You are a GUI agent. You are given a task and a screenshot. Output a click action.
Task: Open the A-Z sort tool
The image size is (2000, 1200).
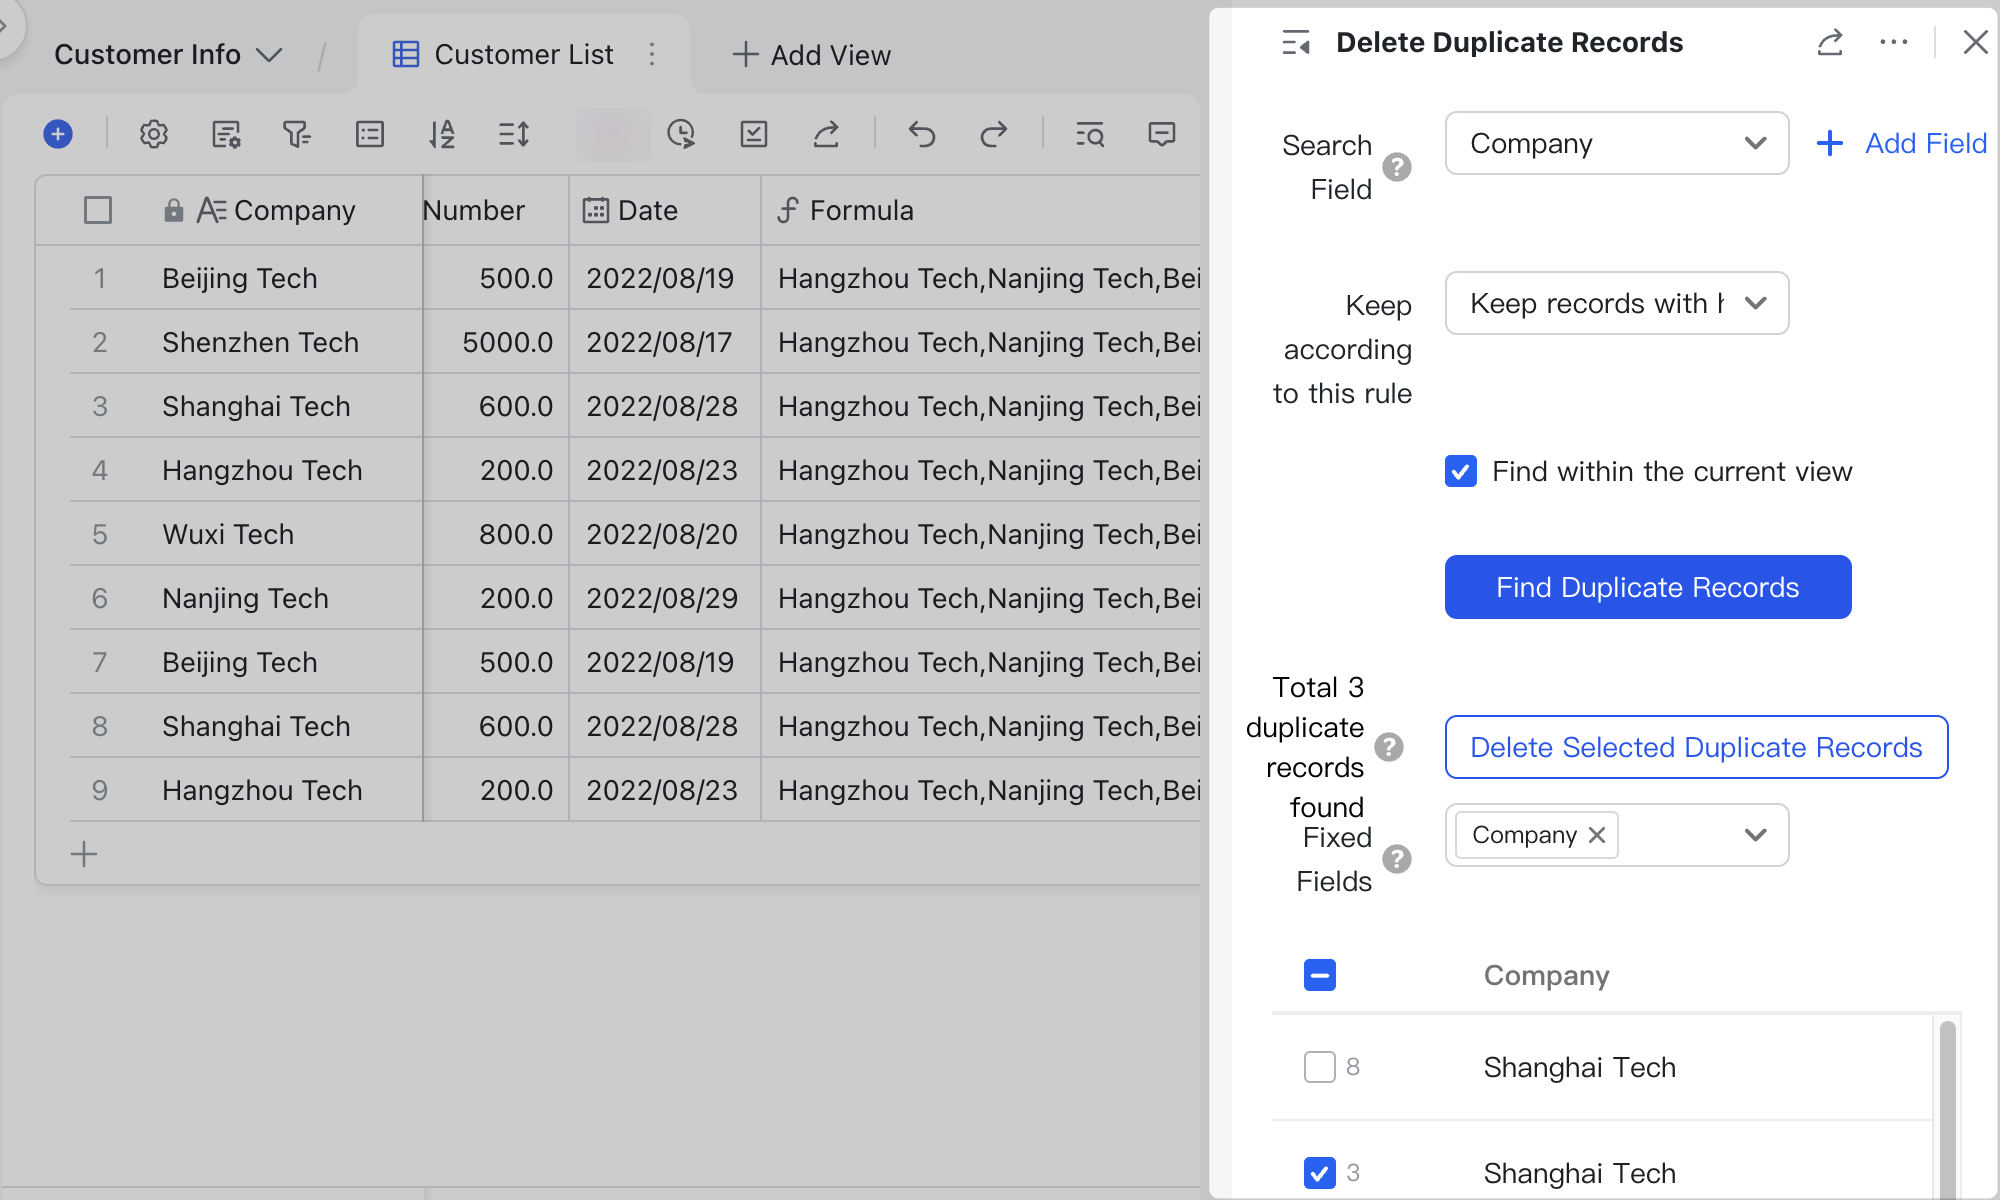(442, 134)
